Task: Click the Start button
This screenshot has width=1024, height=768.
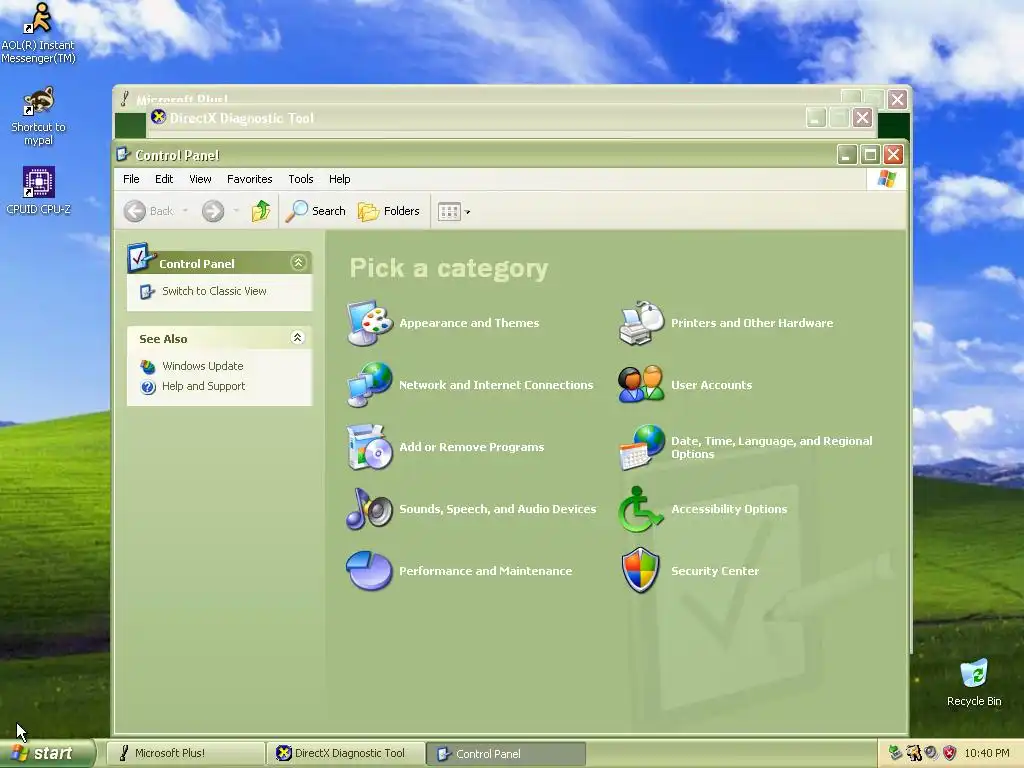Action: pos(46,754)
